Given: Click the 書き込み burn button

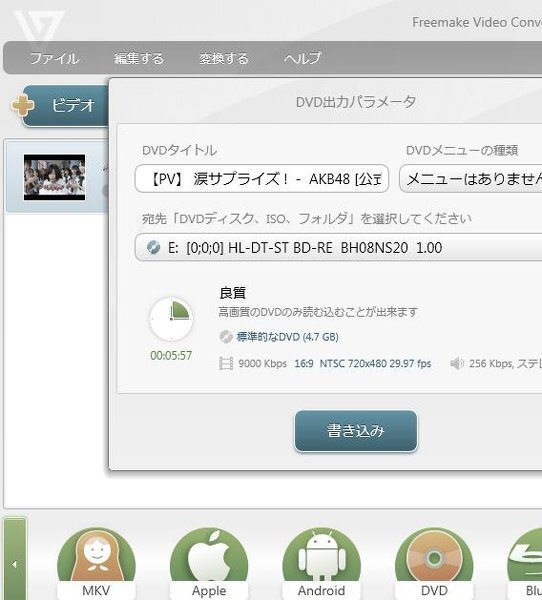Looking at the screenshot, I should coord(356,431).
